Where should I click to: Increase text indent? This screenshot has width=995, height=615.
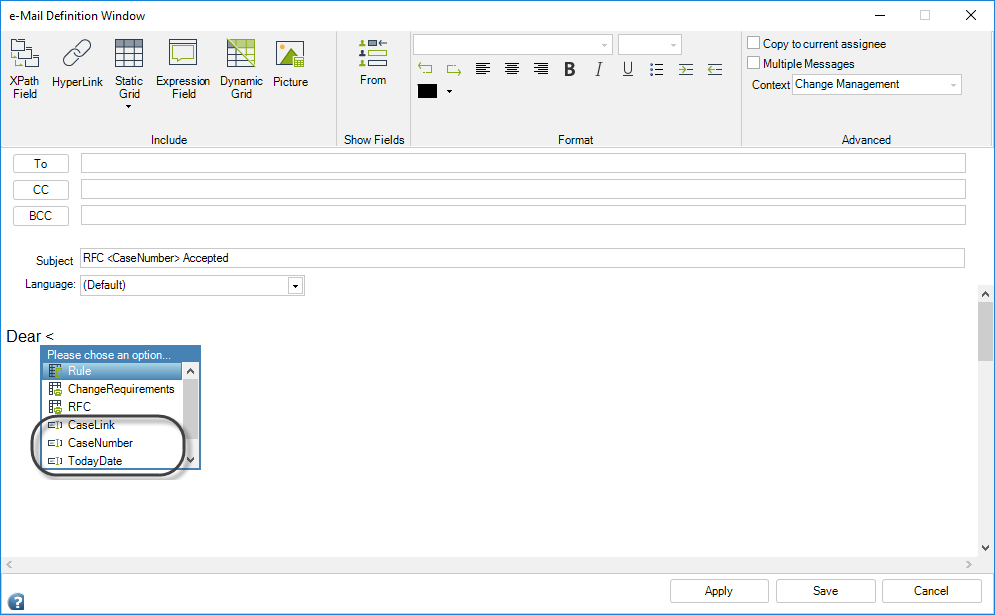click(686, 69)
